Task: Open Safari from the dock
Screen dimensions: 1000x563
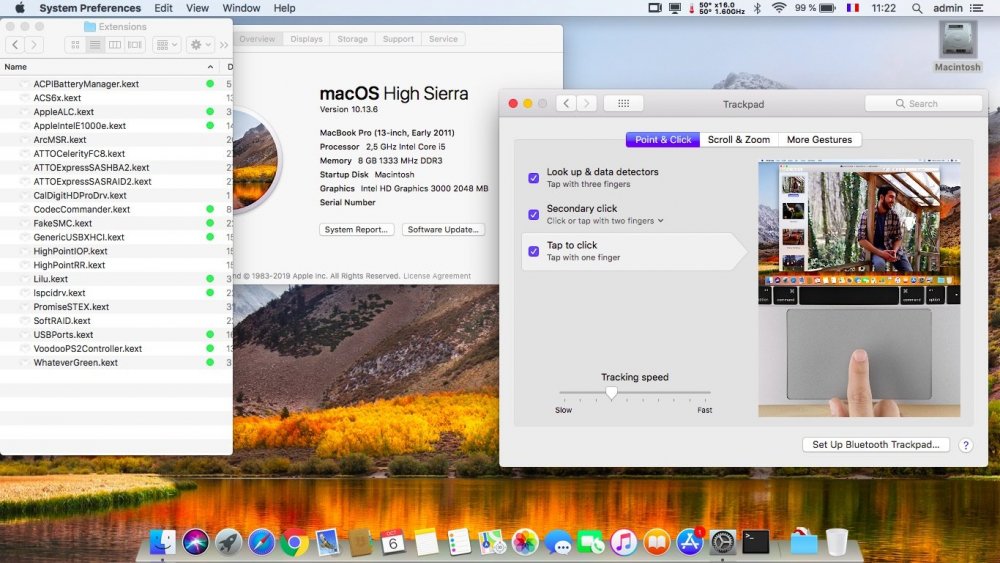Action: [x=261, y=542]
